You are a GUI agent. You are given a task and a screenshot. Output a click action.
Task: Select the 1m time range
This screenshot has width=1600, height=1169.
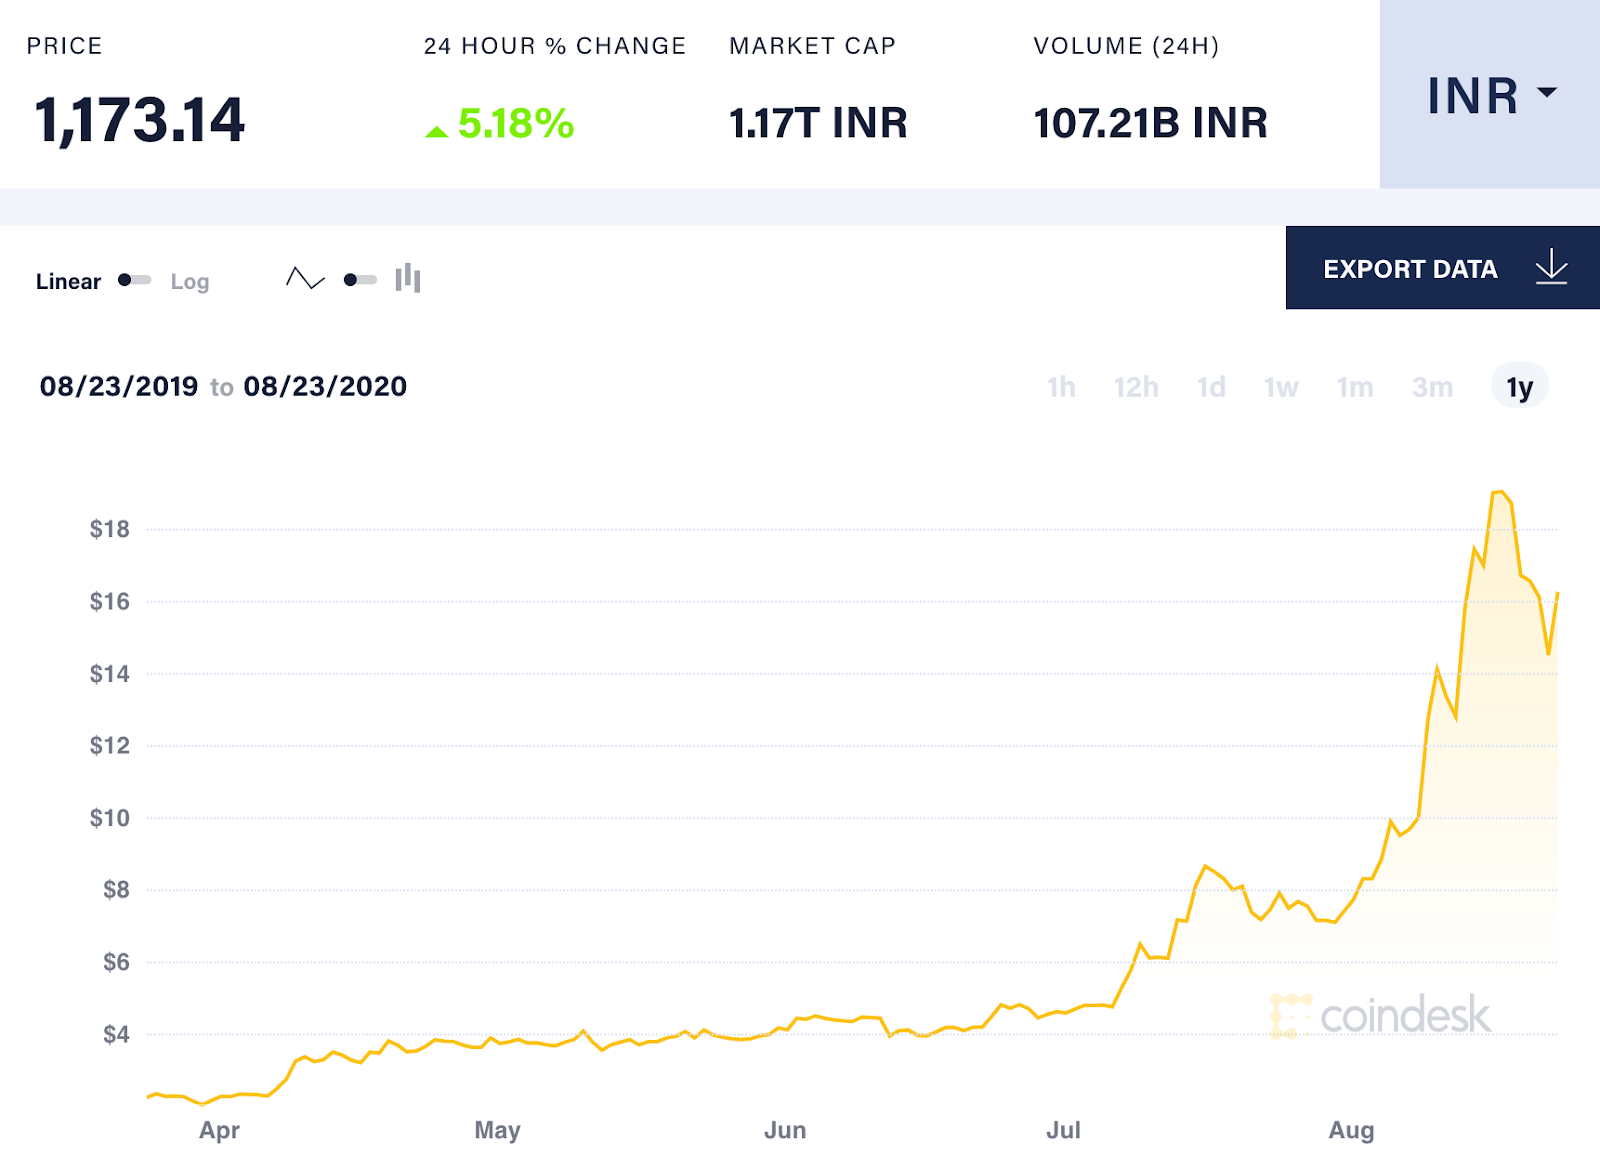click(1356, 387)
